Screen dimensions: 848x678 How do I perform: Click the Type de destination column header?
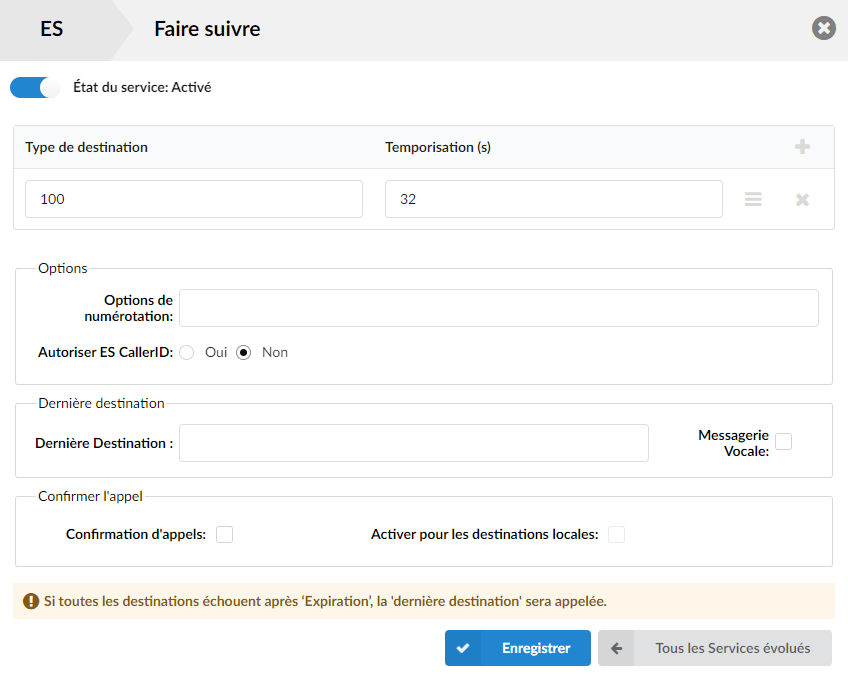(x=87, y=147)
